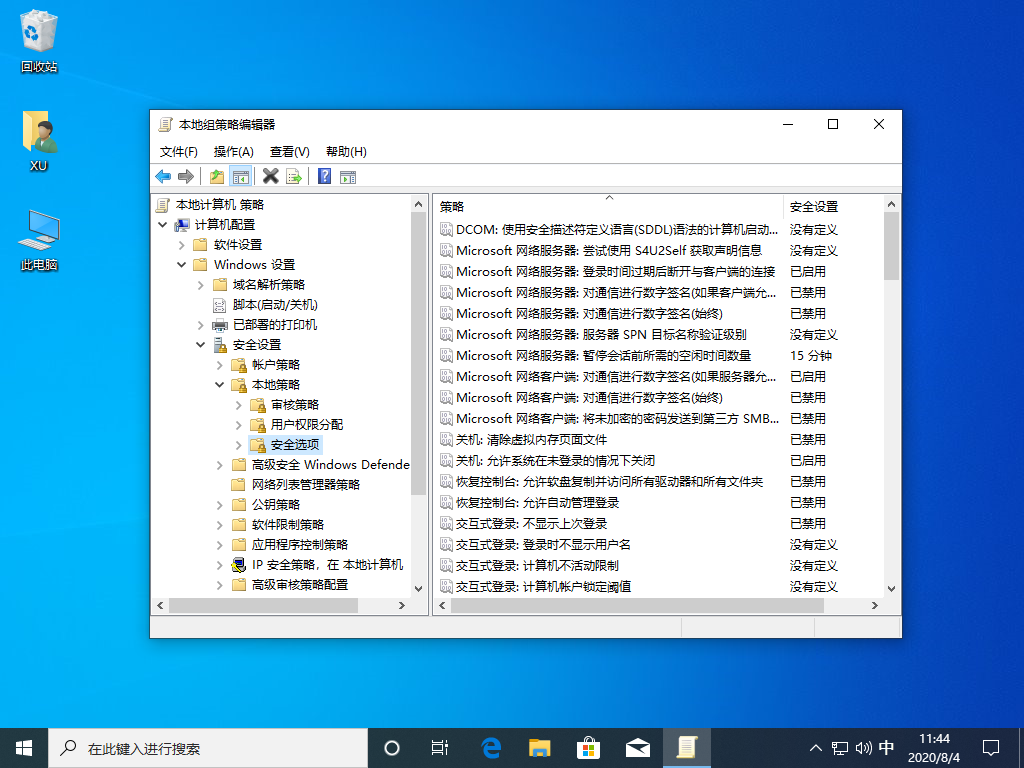This screenshot has height=768, width=1024.
Task: Select the 审核策略 folder in tree
Action: pos(293,404)
